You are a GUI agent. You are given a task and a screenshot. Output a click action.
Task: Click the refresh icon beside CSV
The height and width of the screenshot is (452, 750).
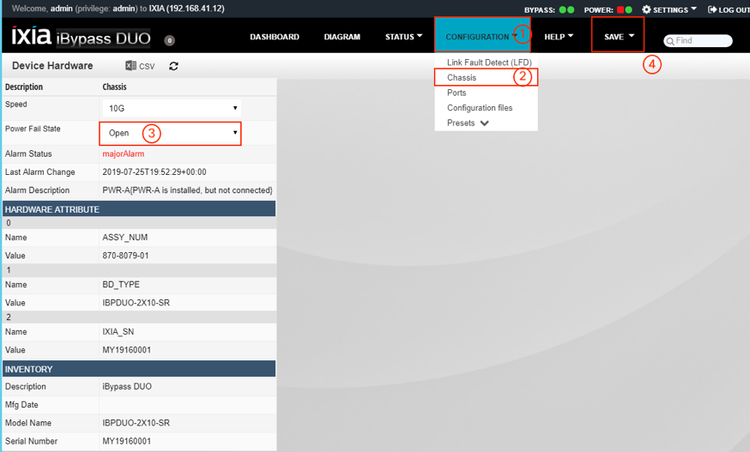point(174,66)
